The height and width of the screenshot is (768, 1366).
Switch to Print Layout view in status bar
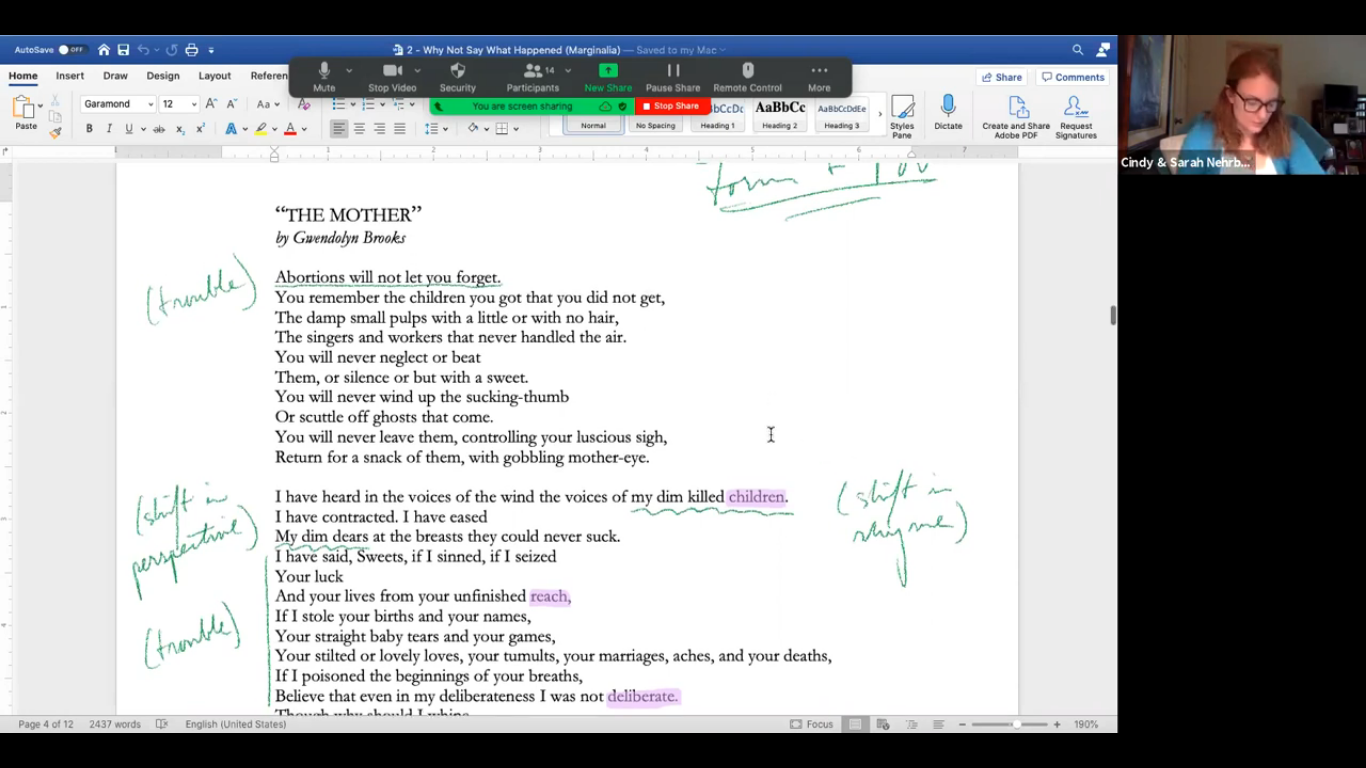tap(855, 724)
